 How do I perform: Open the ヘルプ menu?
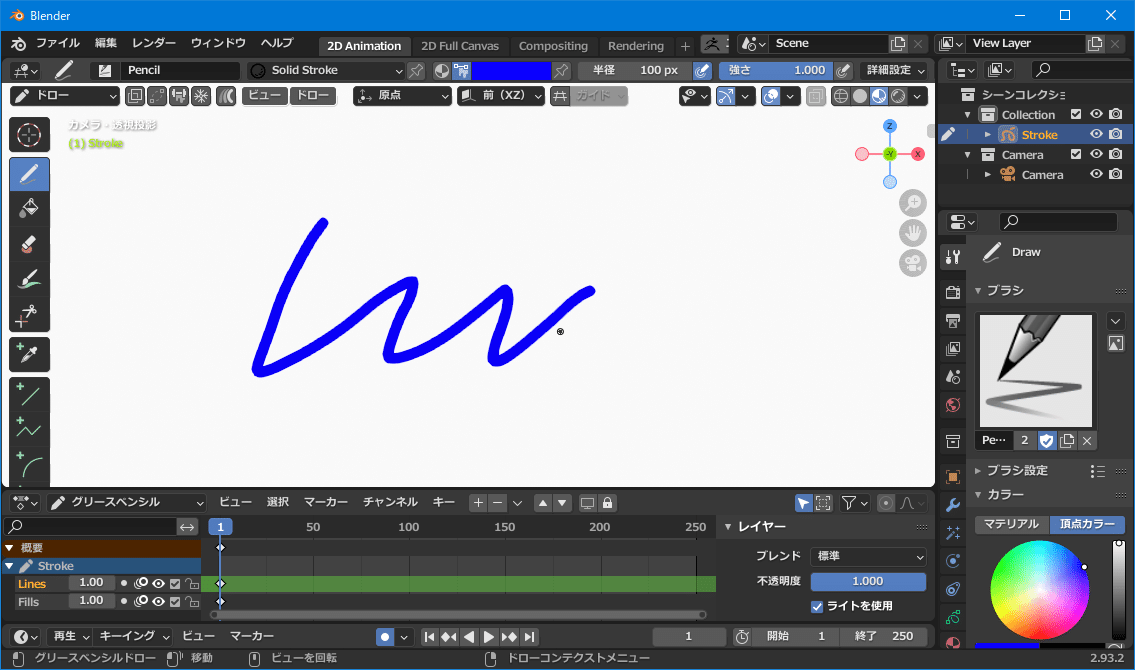[x=277, y=43]
